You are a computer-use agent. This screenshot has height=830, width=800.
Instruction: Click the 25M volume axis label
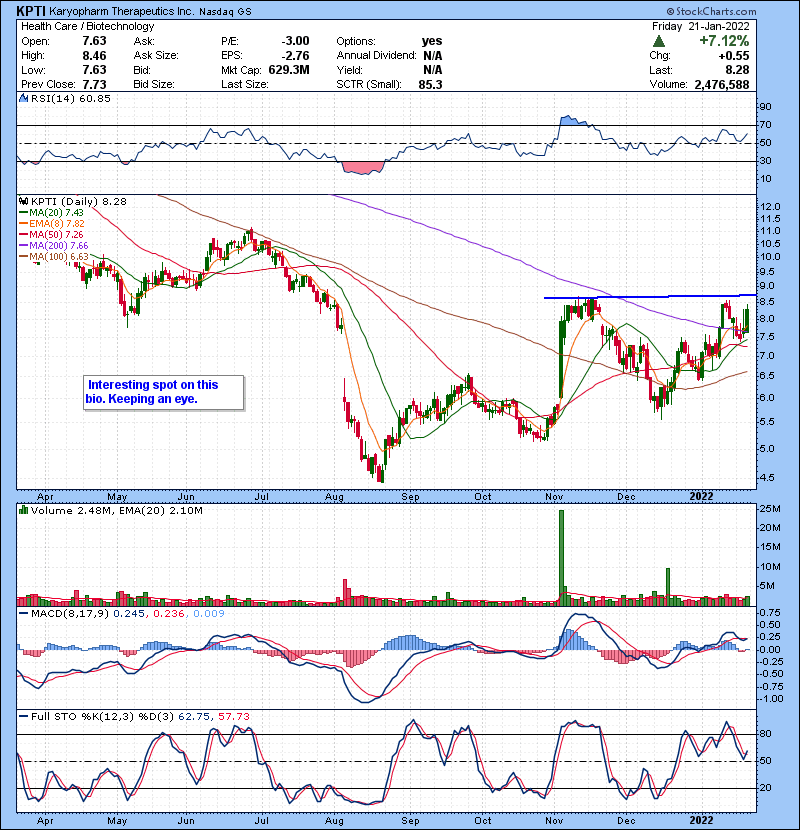[x=770, y=509]
